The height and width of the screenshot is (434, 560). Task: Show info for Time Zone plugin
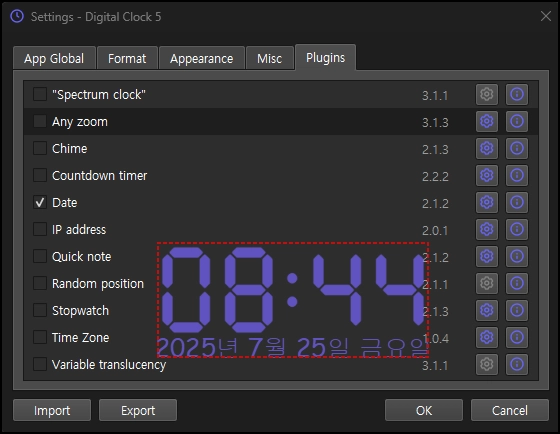[x=517, y=337]
